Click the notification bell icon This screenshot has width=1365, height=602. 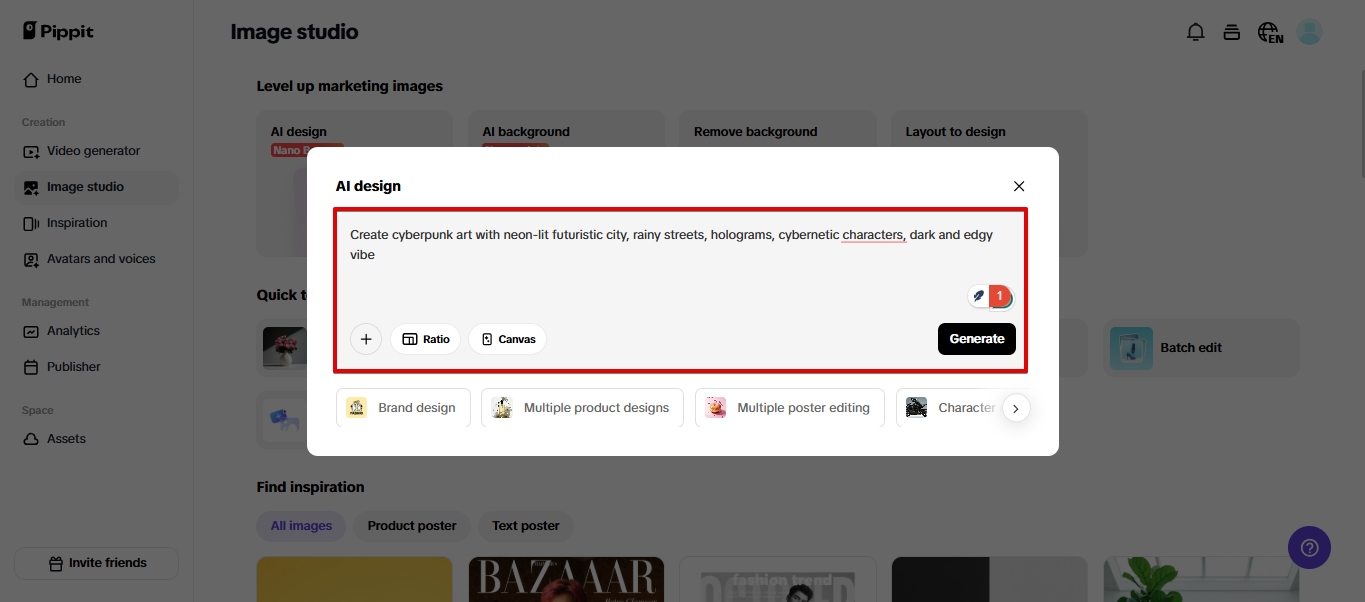click(x=1195, y=32)
